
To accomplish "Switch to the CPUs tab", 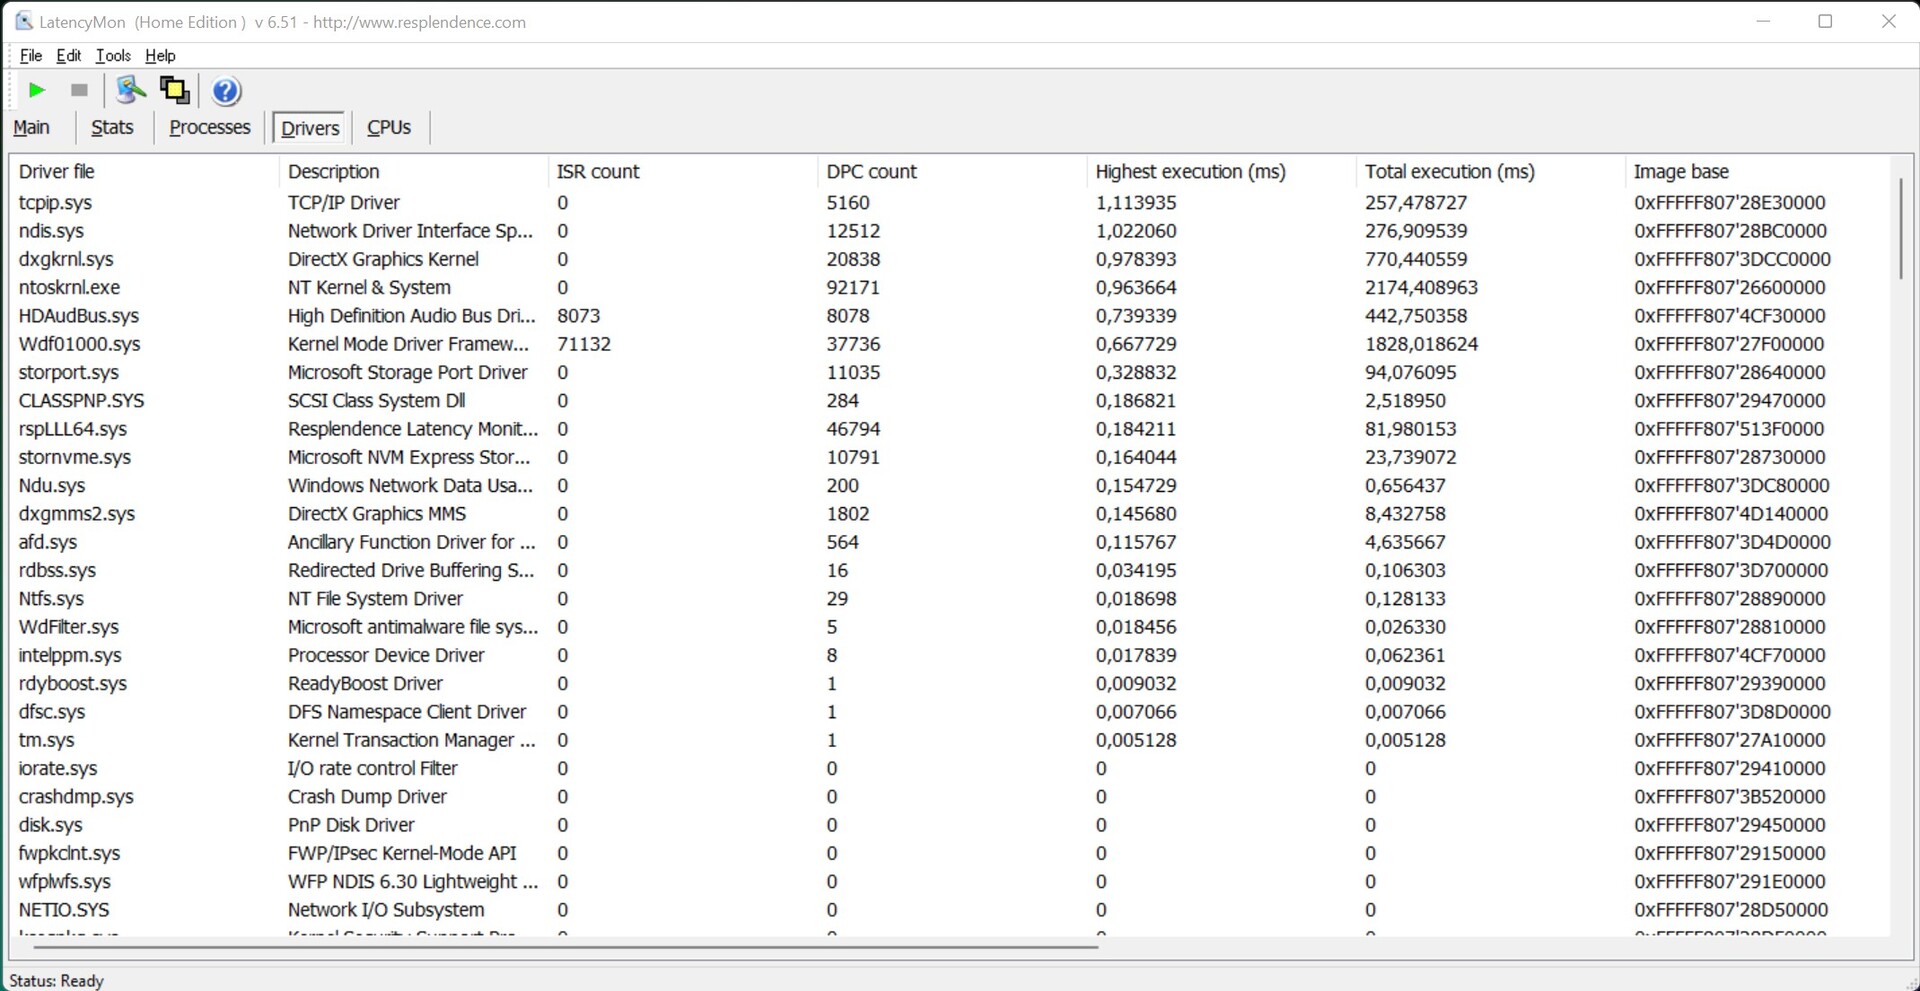I will (388, 128).
